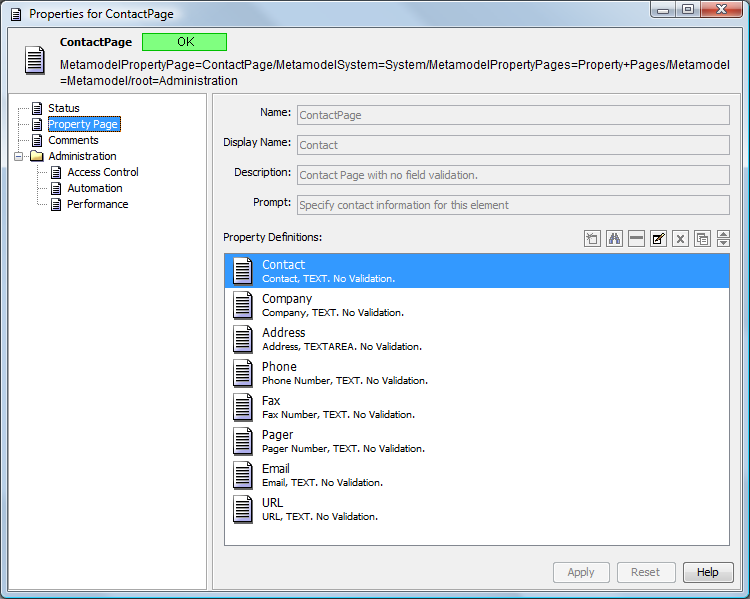Click the bold ContactPage heading
Image resolution: width=750 pixels, height=599 pixels.
click(96, 42)
